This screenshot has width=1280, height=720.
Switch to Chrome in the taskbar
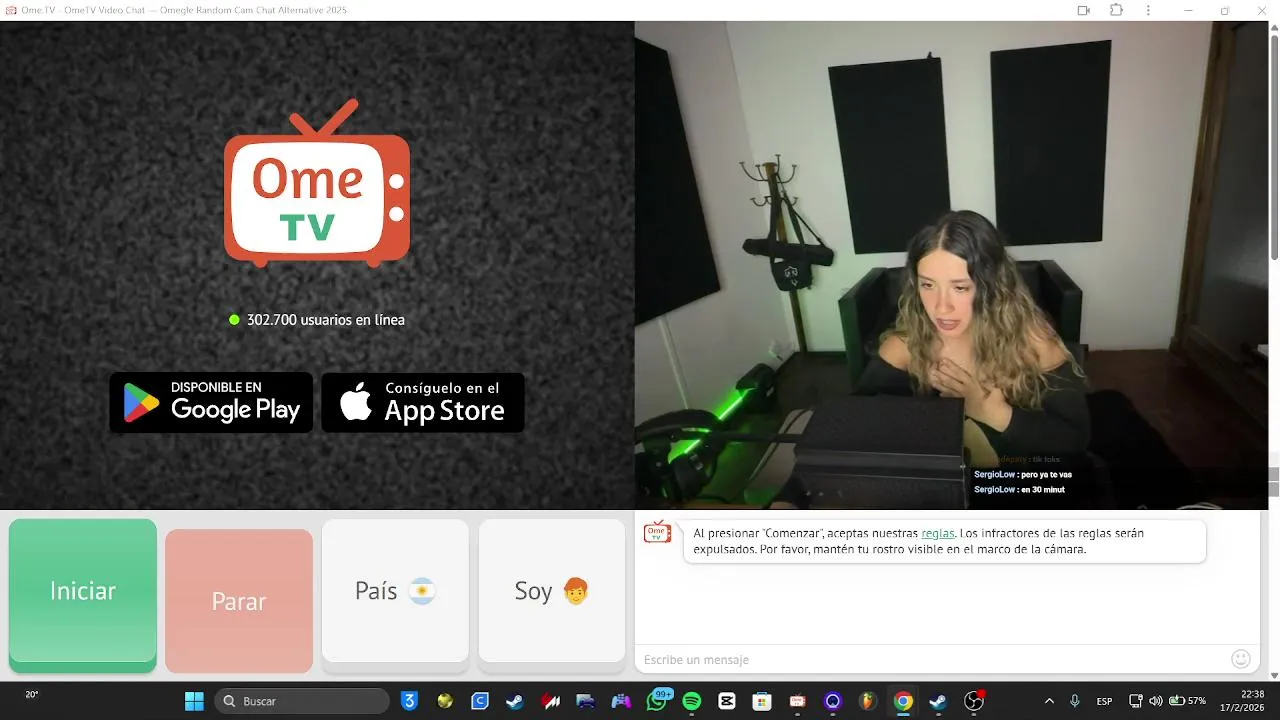click(903, 701)
